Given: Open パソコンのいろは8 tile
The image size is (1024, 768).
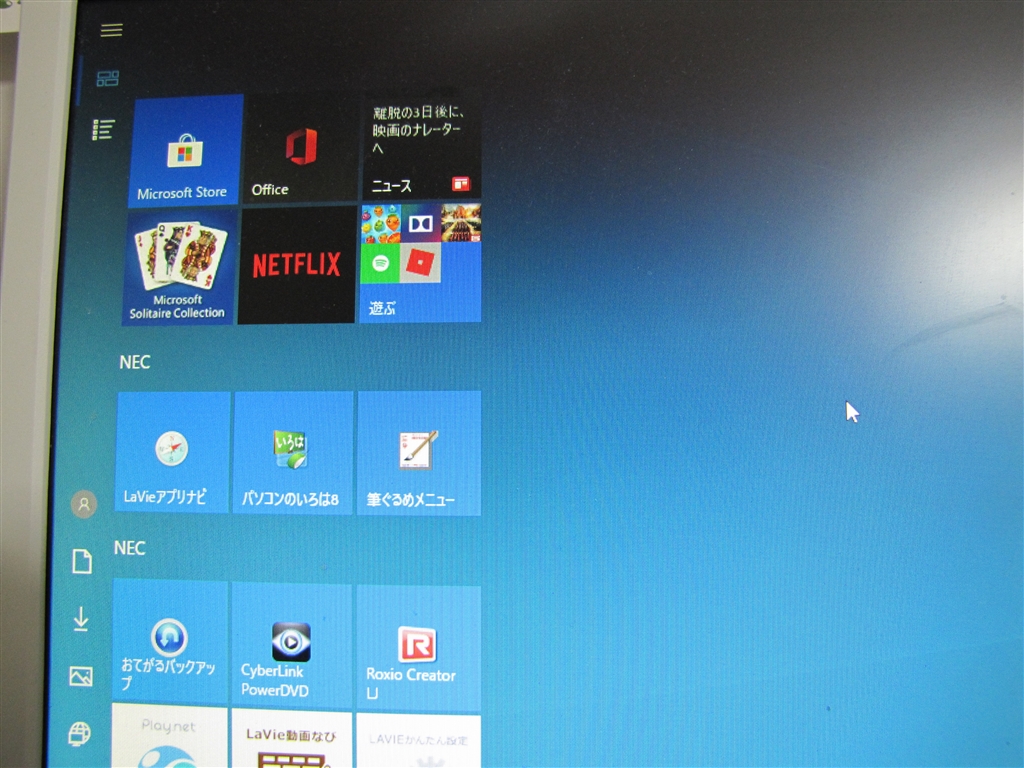Looking at the screenshot, I should point(293,453).
